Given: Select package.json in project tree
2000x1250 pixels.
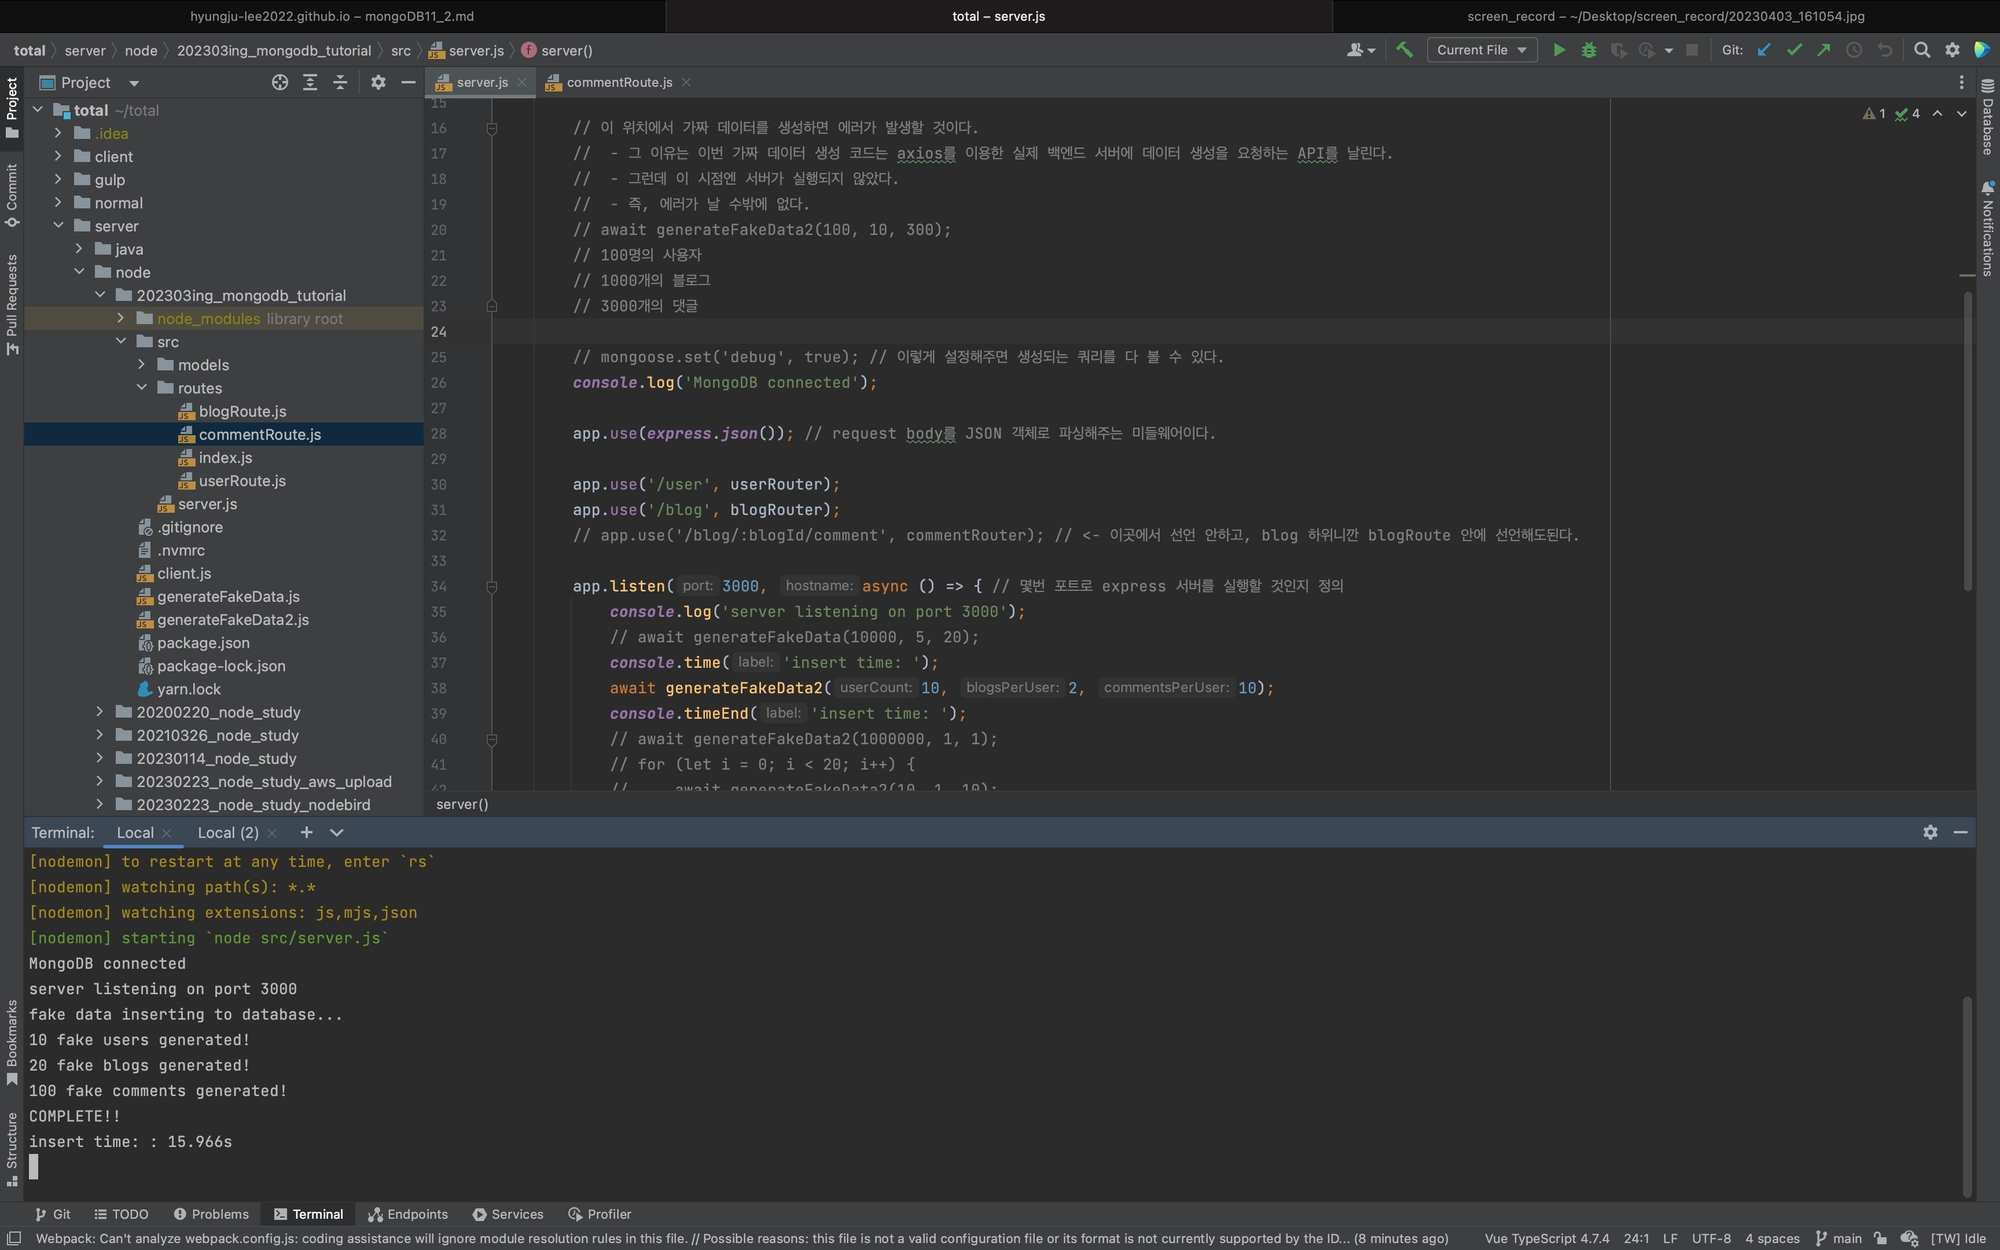Looking at the screenshot, I should tap(203, 642).
